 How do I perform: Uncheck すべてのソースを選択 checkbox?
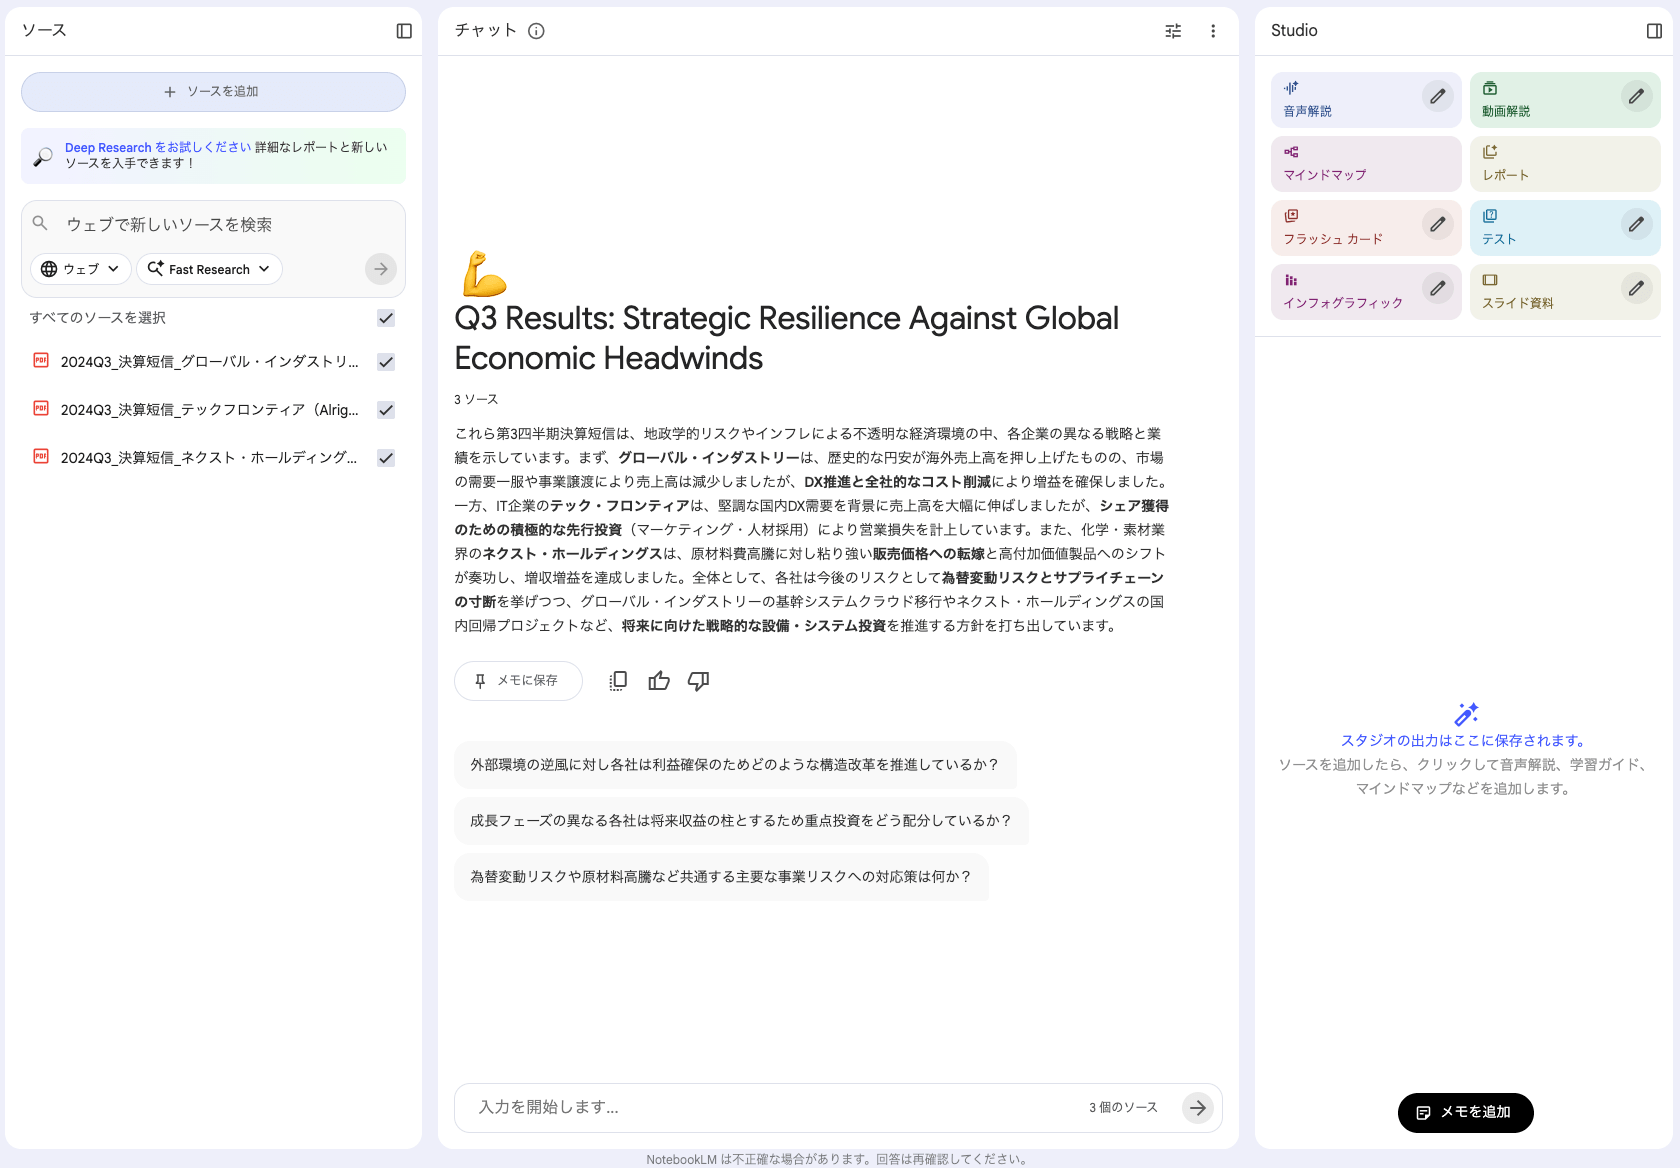click(x=385, y=318)
